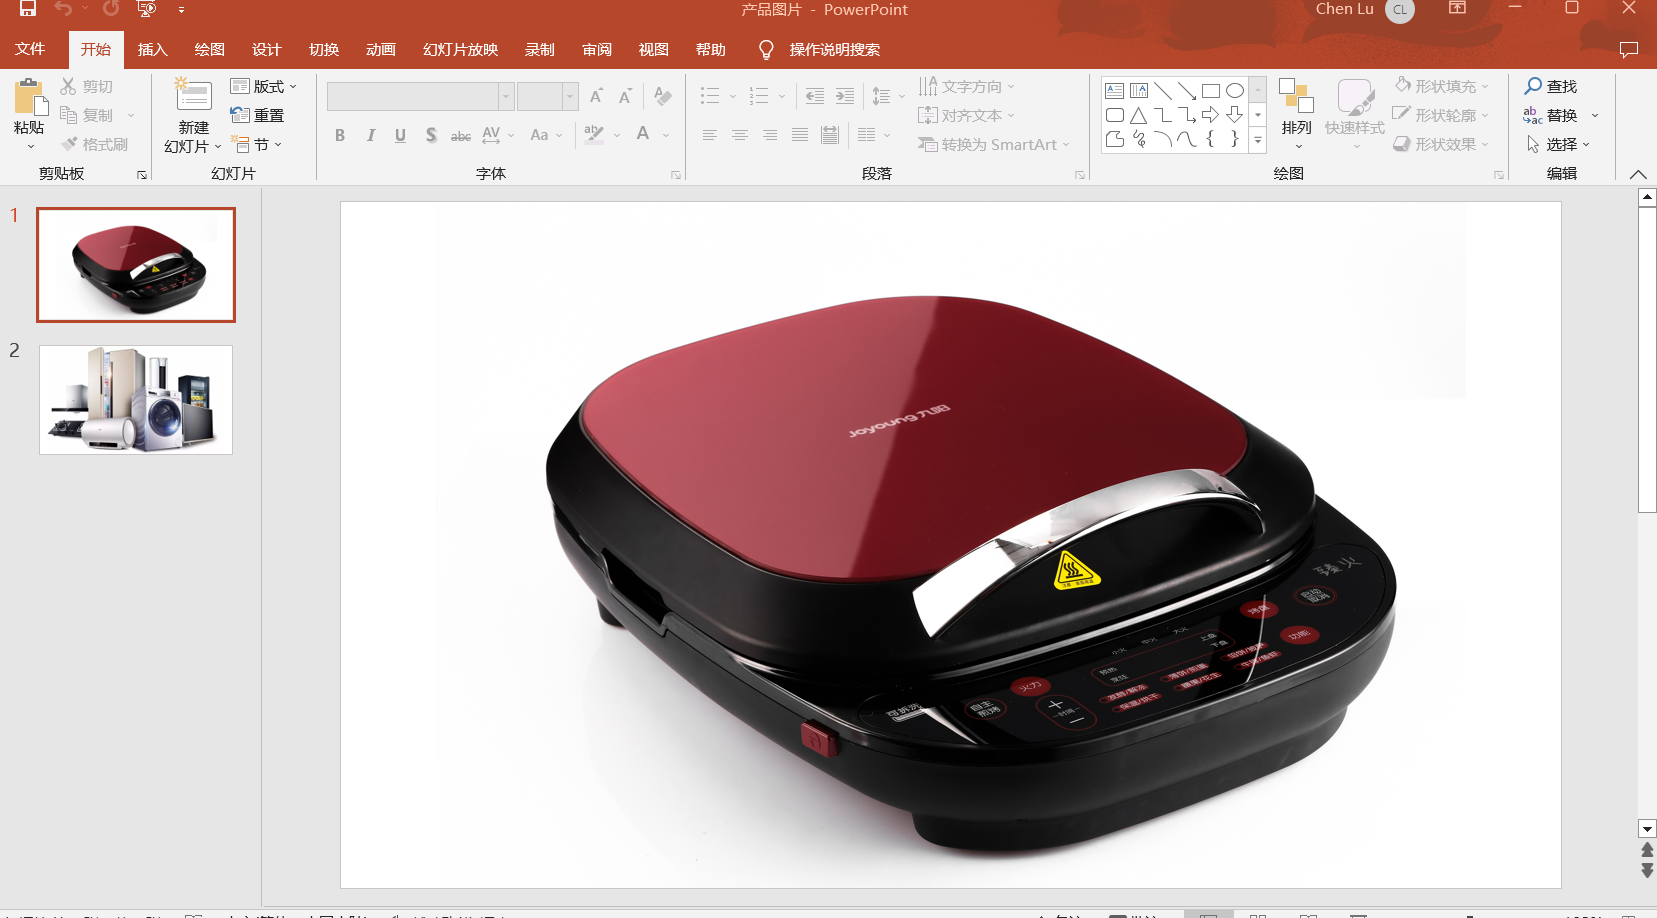Decrease list indent level icon

pyautogui.click(x=815, y=96)
